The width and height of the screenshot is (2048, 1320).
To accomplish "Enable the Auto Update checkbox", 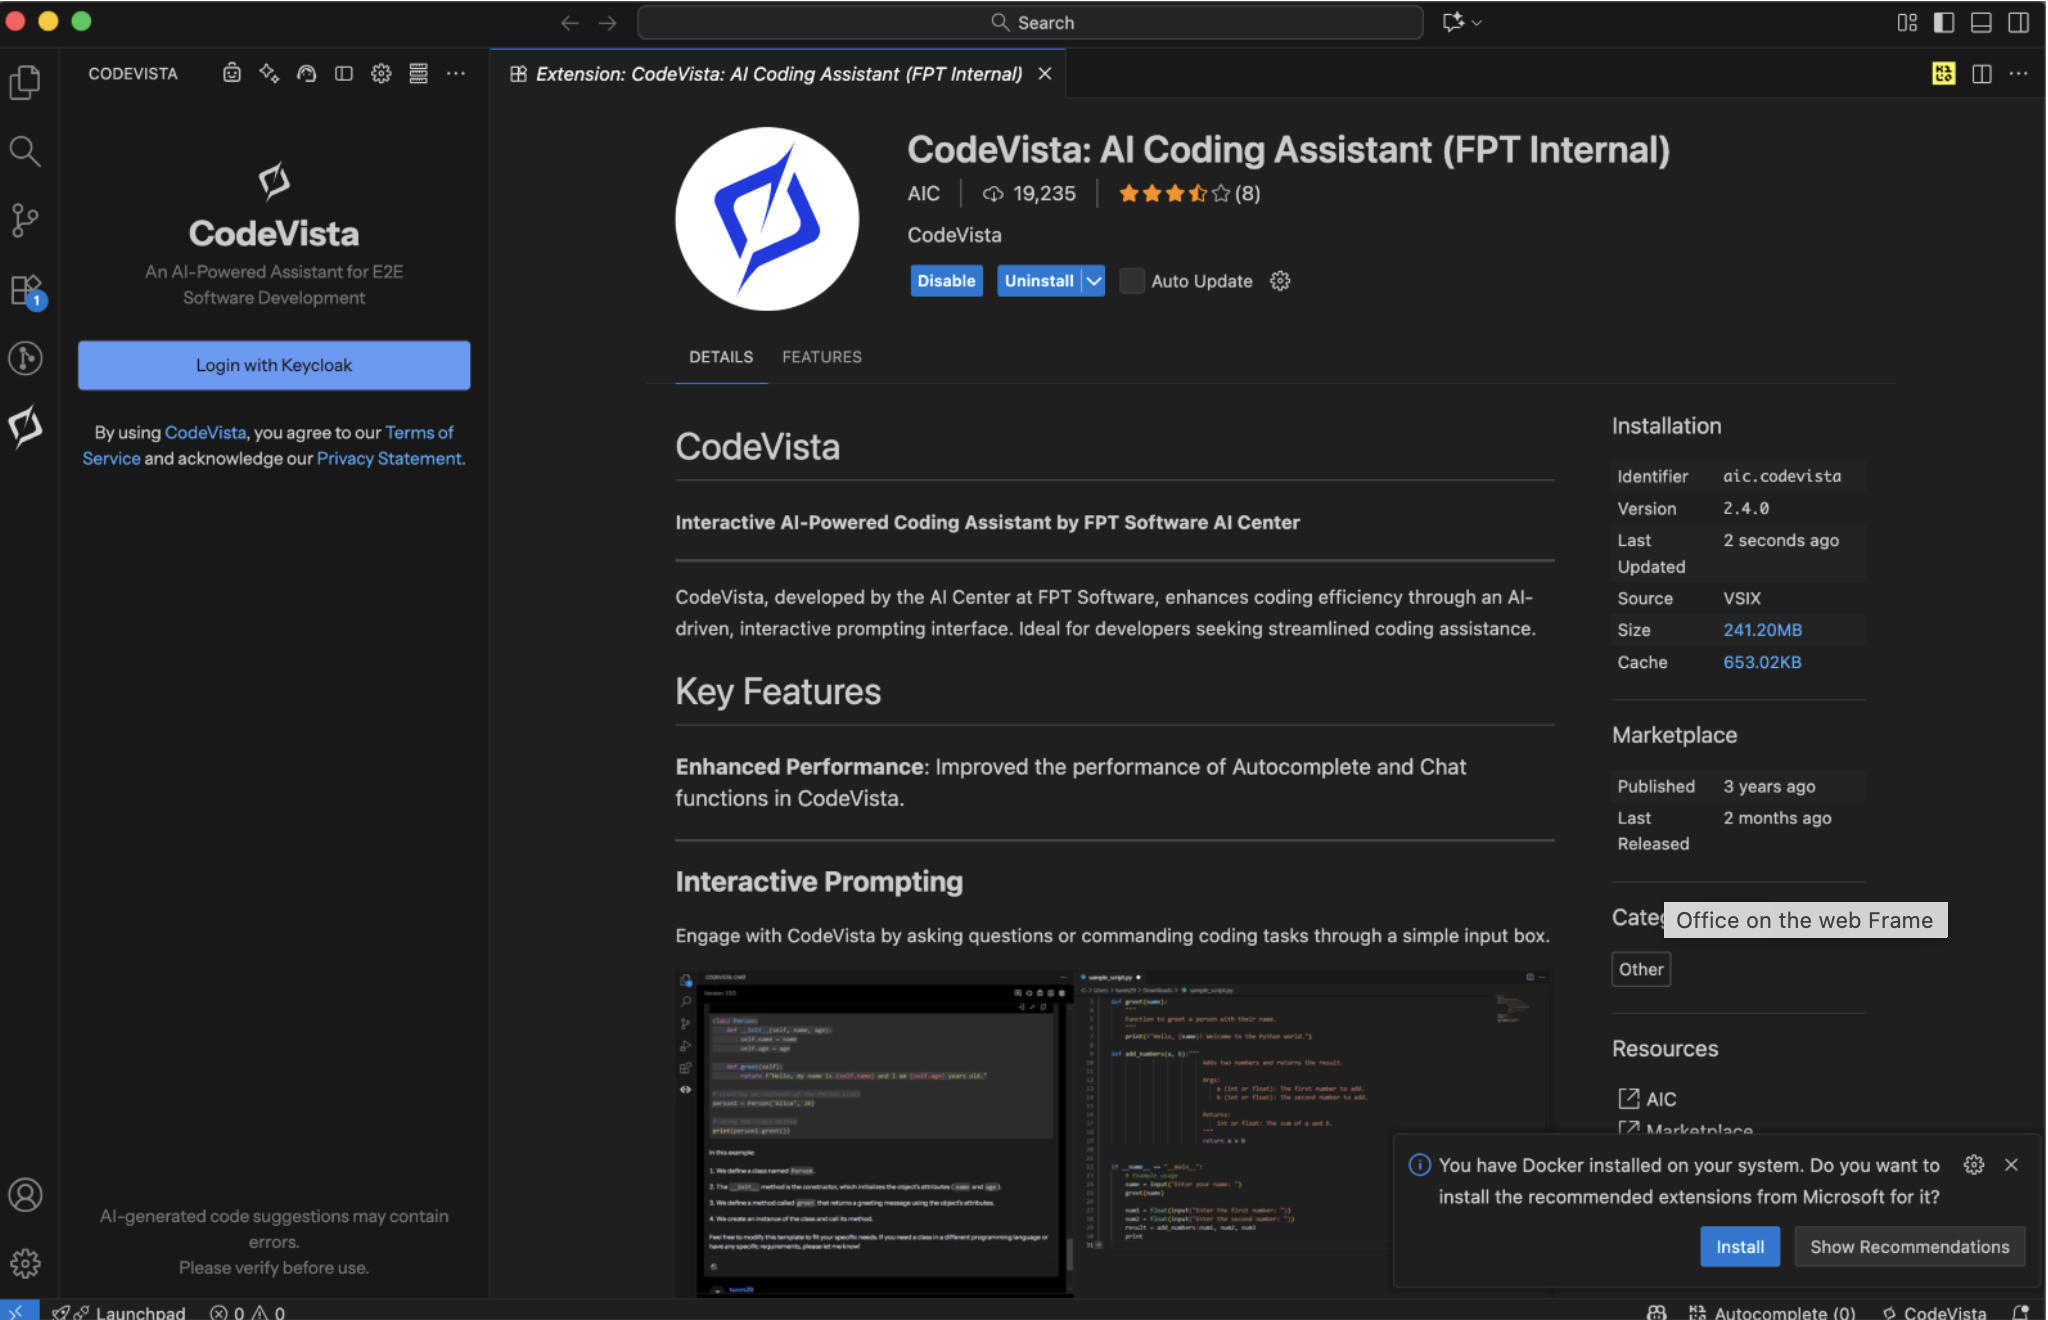I will (x=1132, y=281).
